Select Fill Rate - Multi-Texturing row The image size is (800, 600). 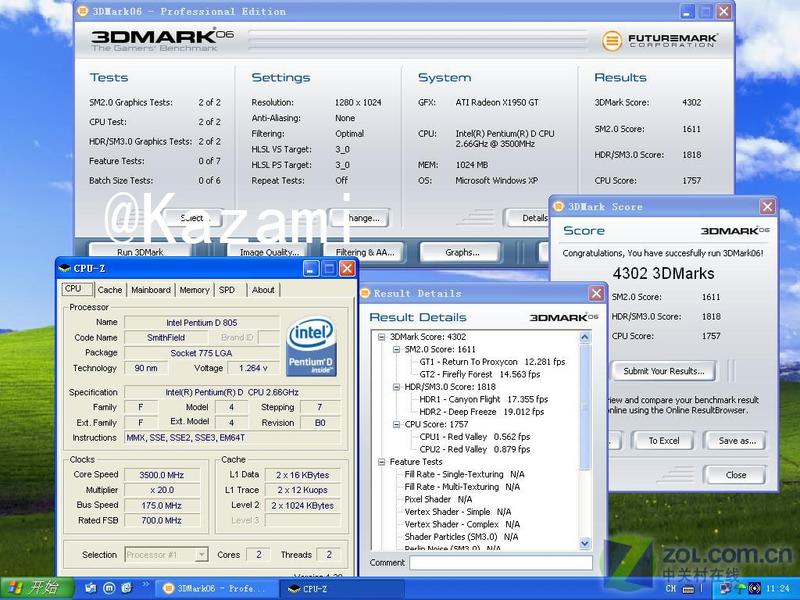pos(462,487)
